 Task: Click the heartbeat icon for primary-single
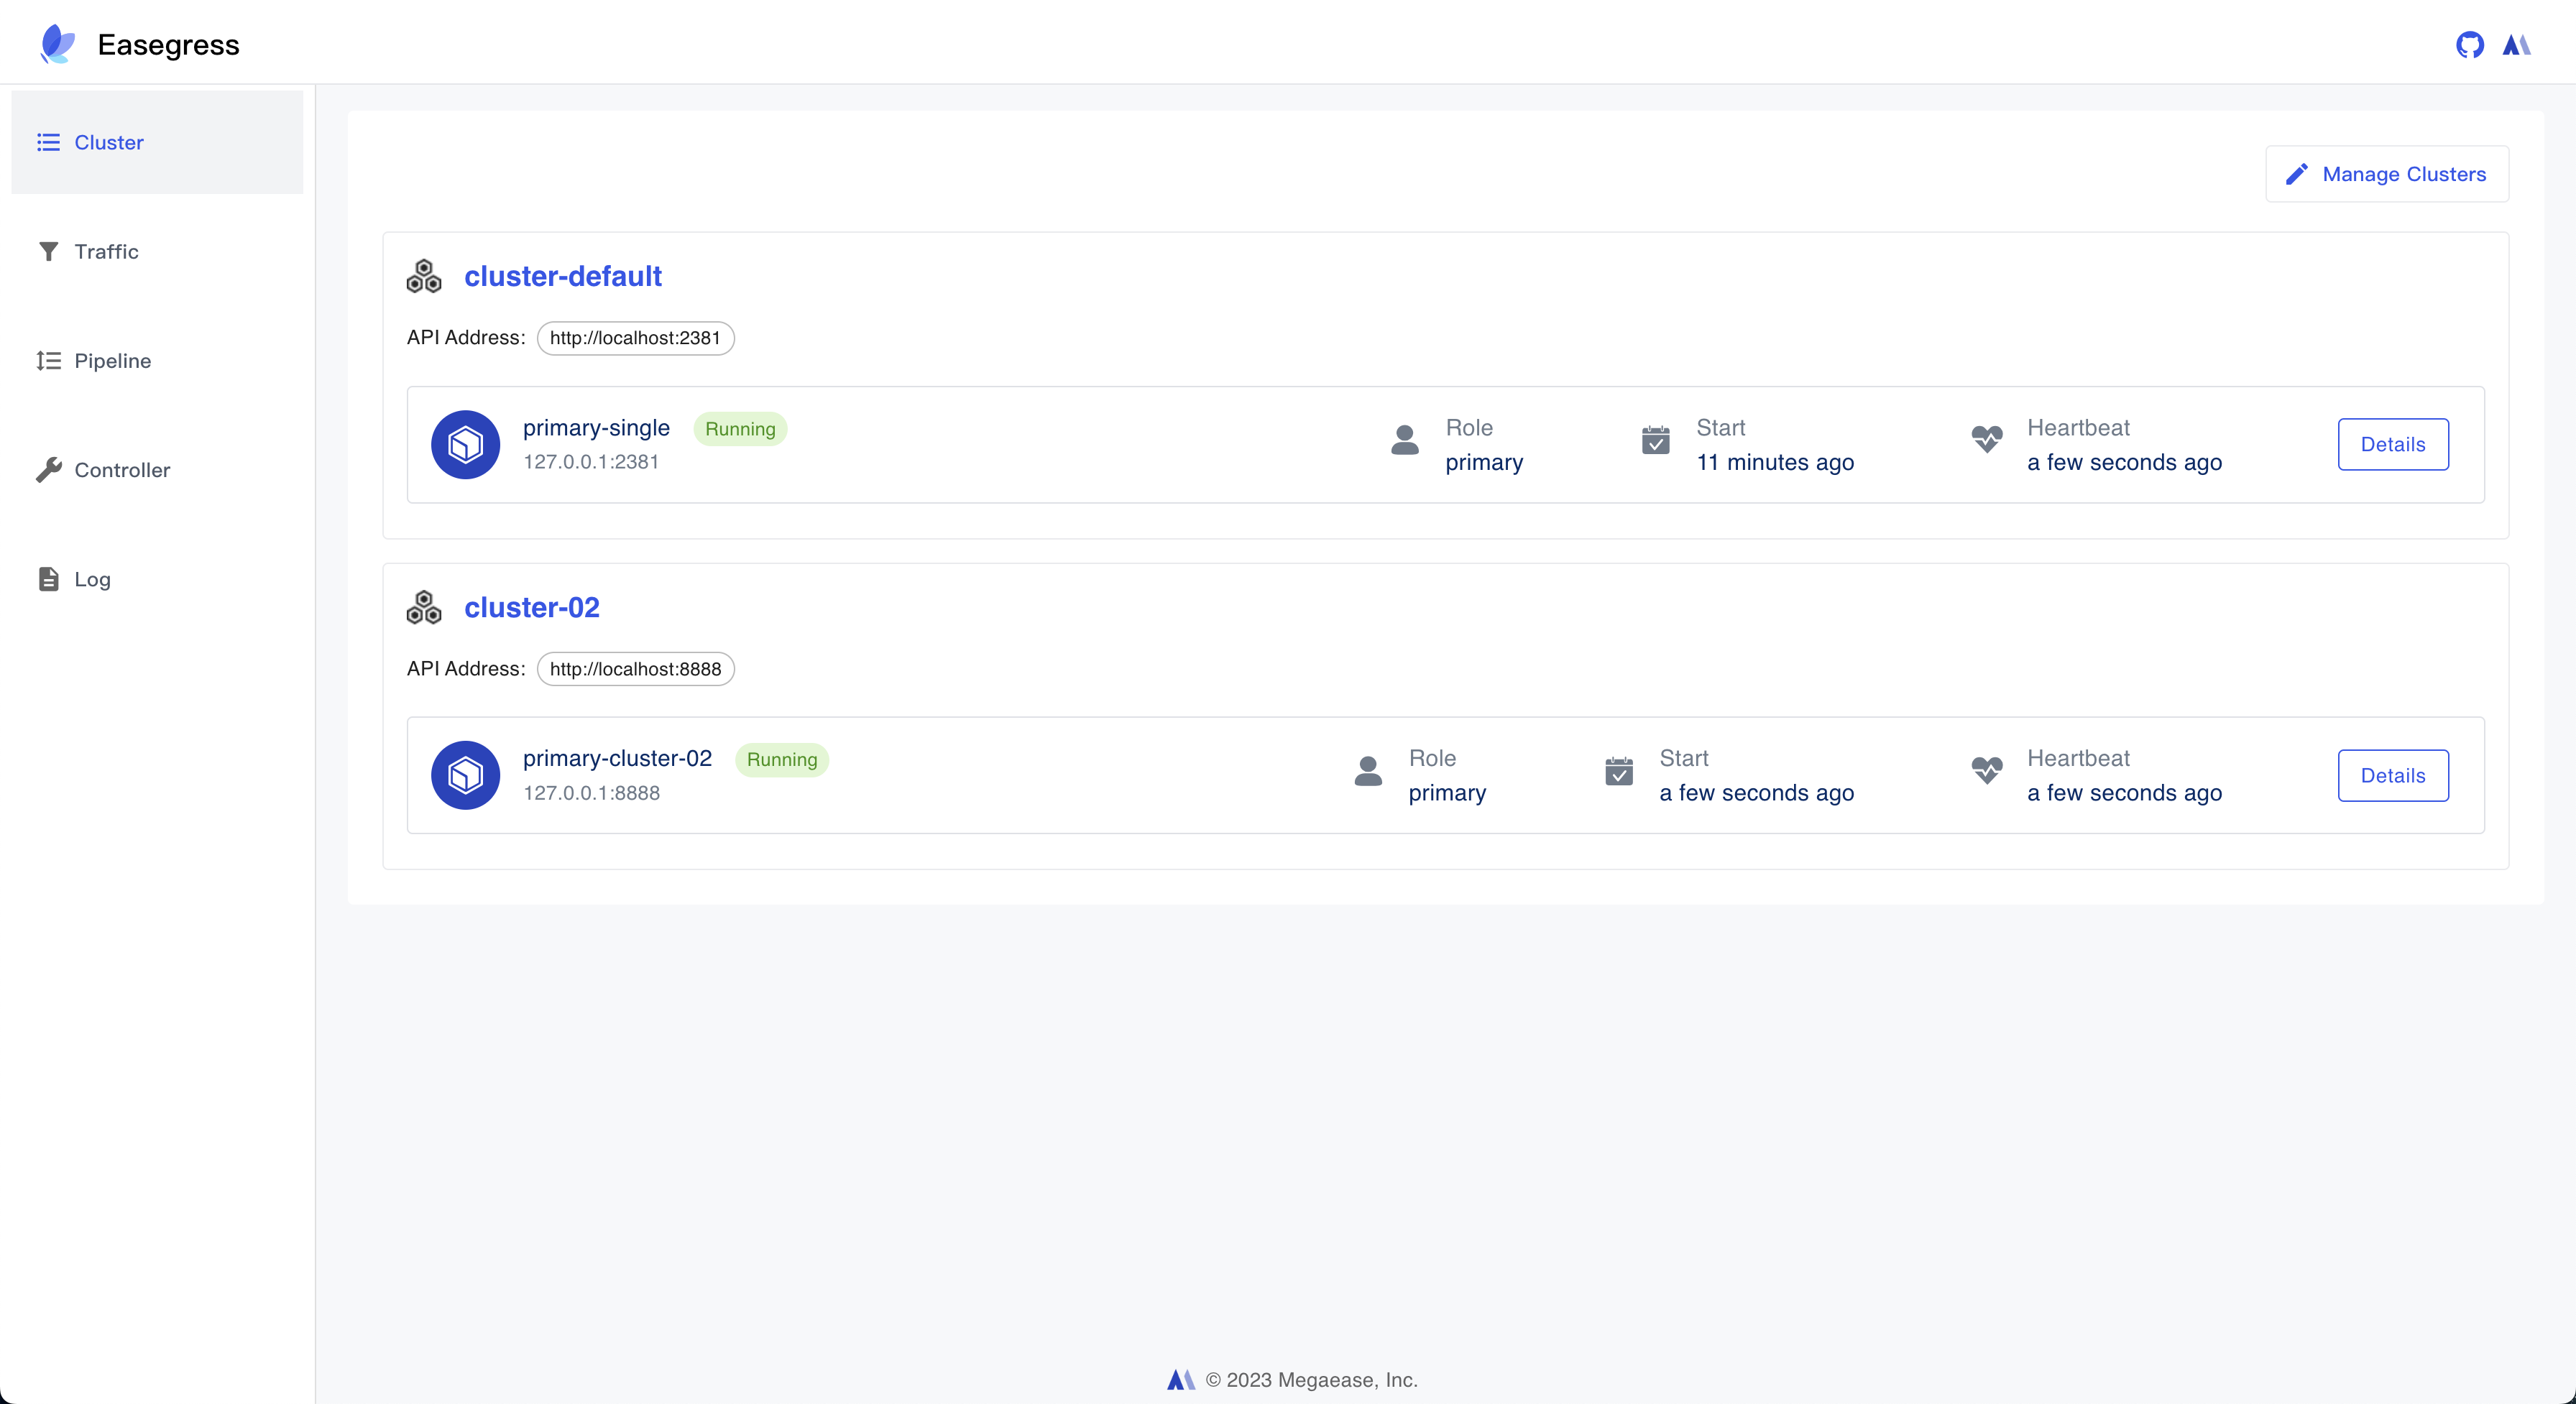(1986, 439)
